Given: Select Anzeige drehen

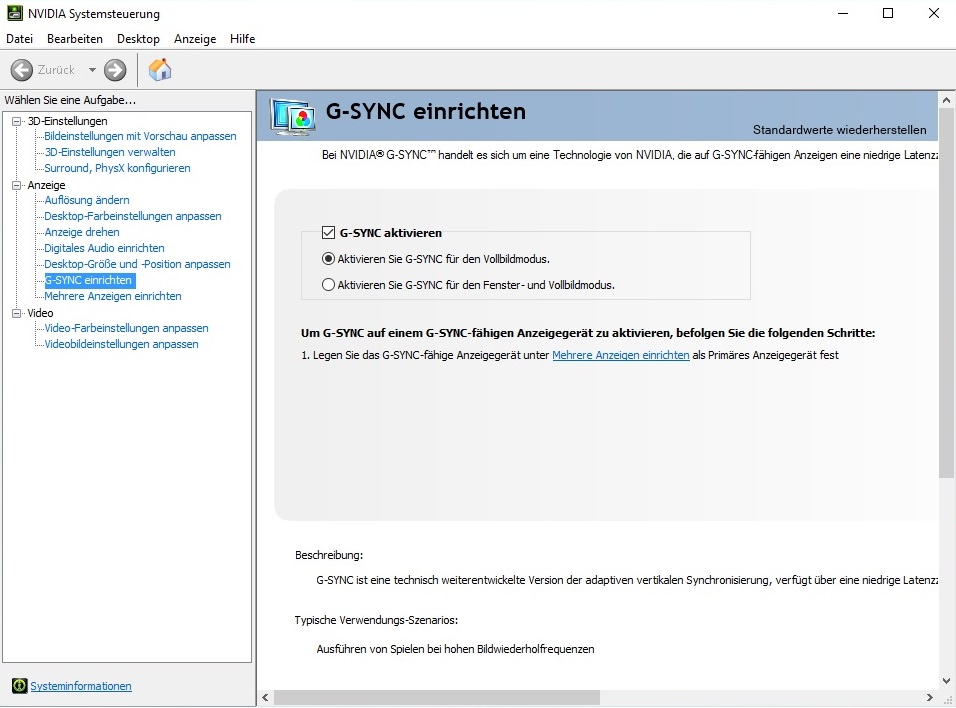Looking at the screenshot, I should click(x=82, y=232).
